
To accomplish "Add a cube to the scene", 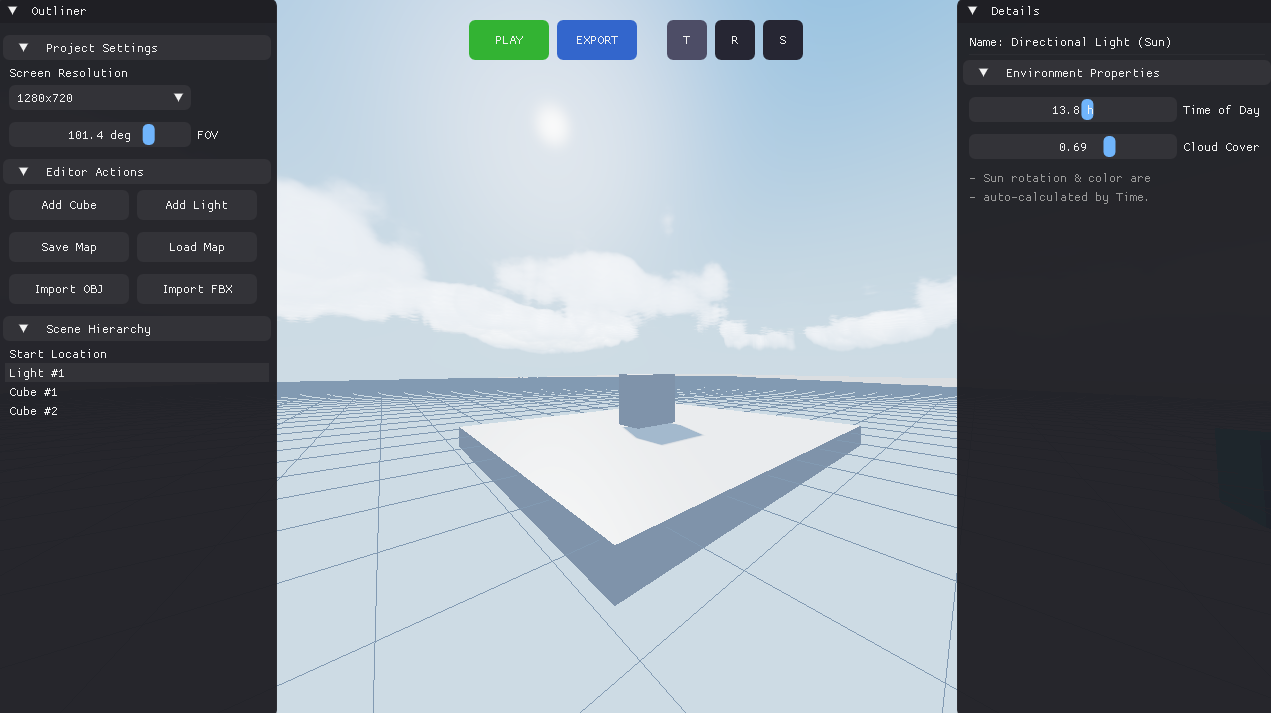I will 68,204.
